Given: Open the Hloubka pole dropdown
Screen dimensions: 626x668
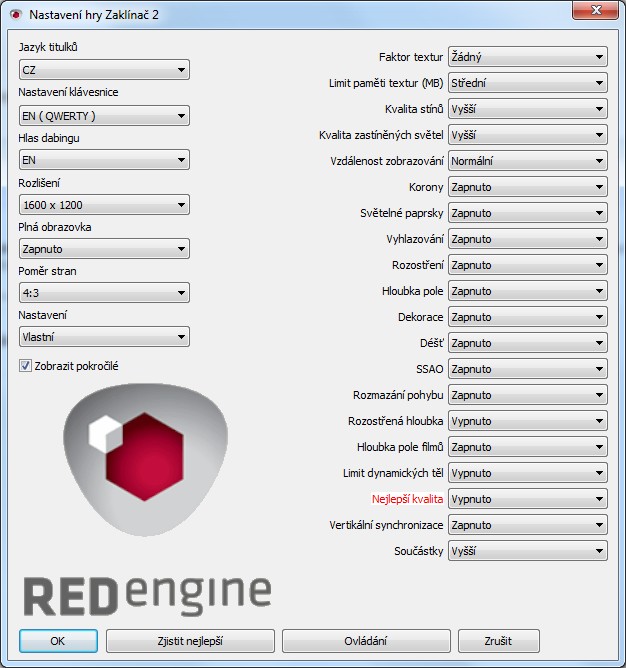Looking at the screenshot, I should (528, 291).
